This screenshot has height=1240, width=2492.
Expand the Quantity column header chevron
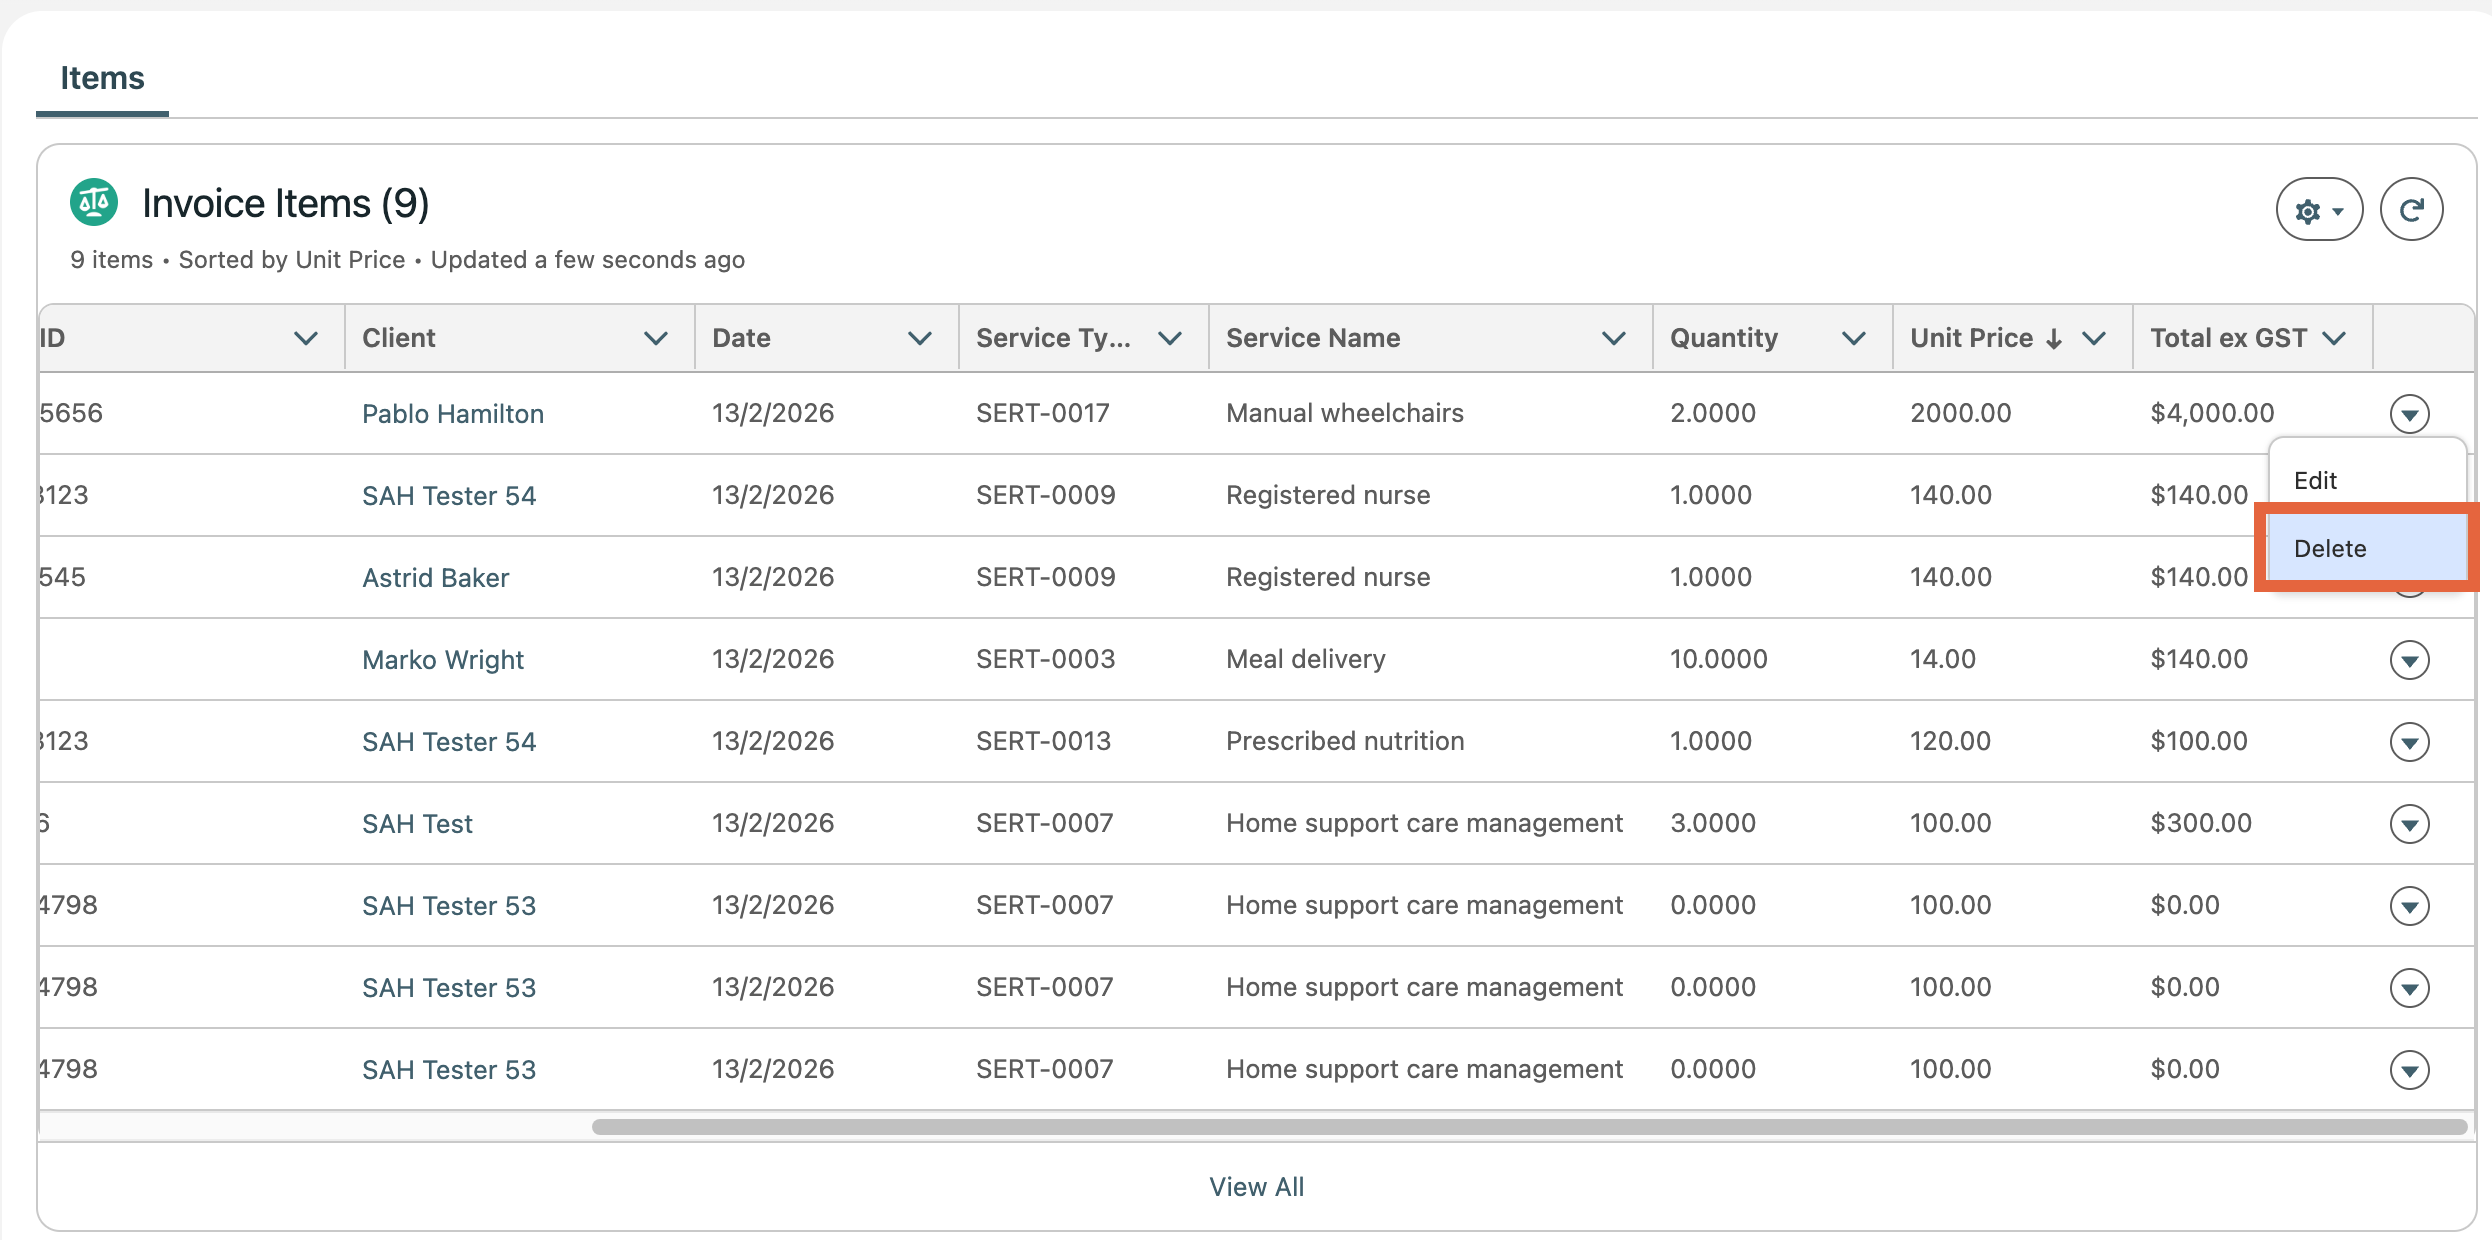1853,338
